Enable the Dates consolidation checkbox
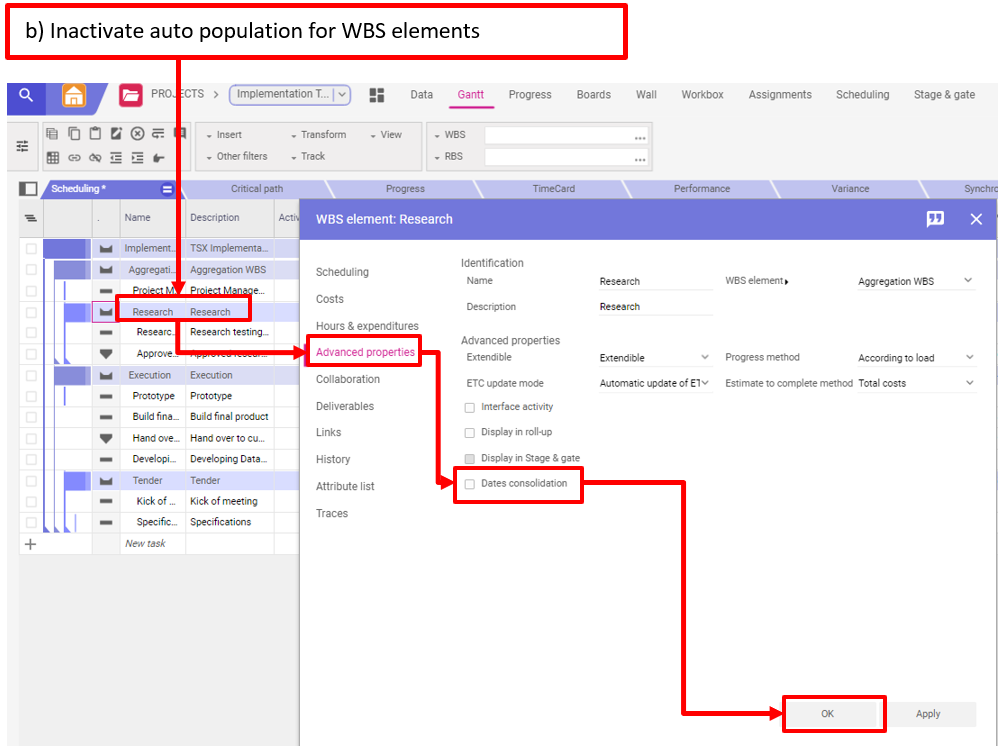 click(470, 484)
